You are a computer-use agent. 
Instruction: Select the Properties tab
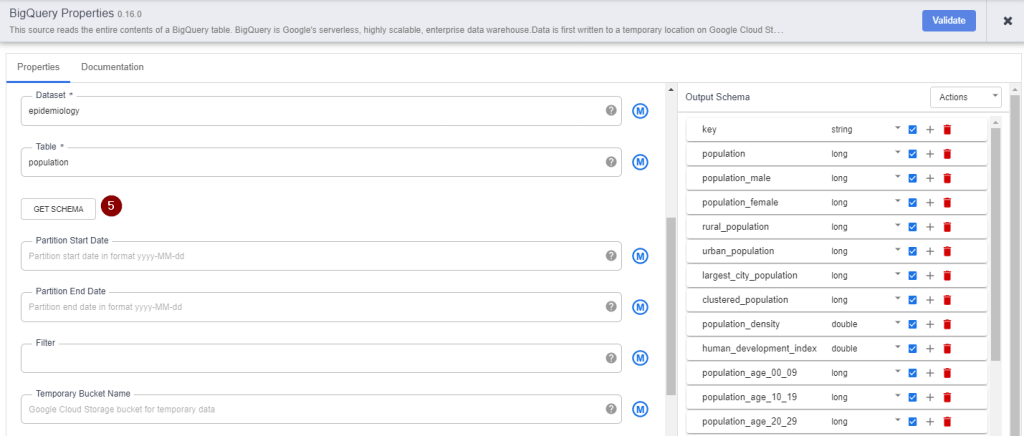[x=38, y=67]
